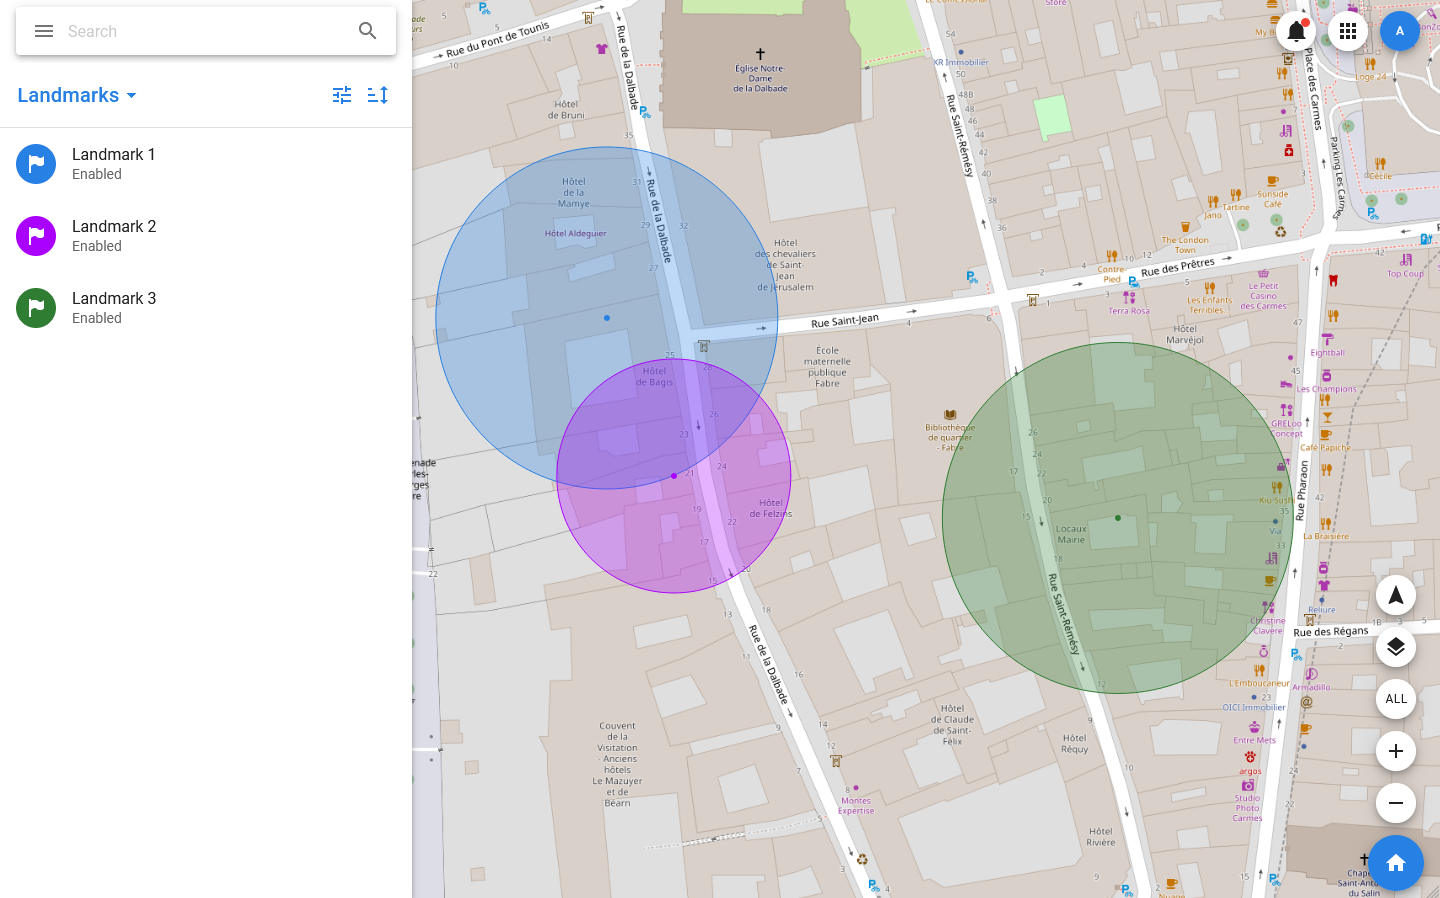The image size is (1440, 898).
Task: Open the notifications bell
Action: (1296, 31)
